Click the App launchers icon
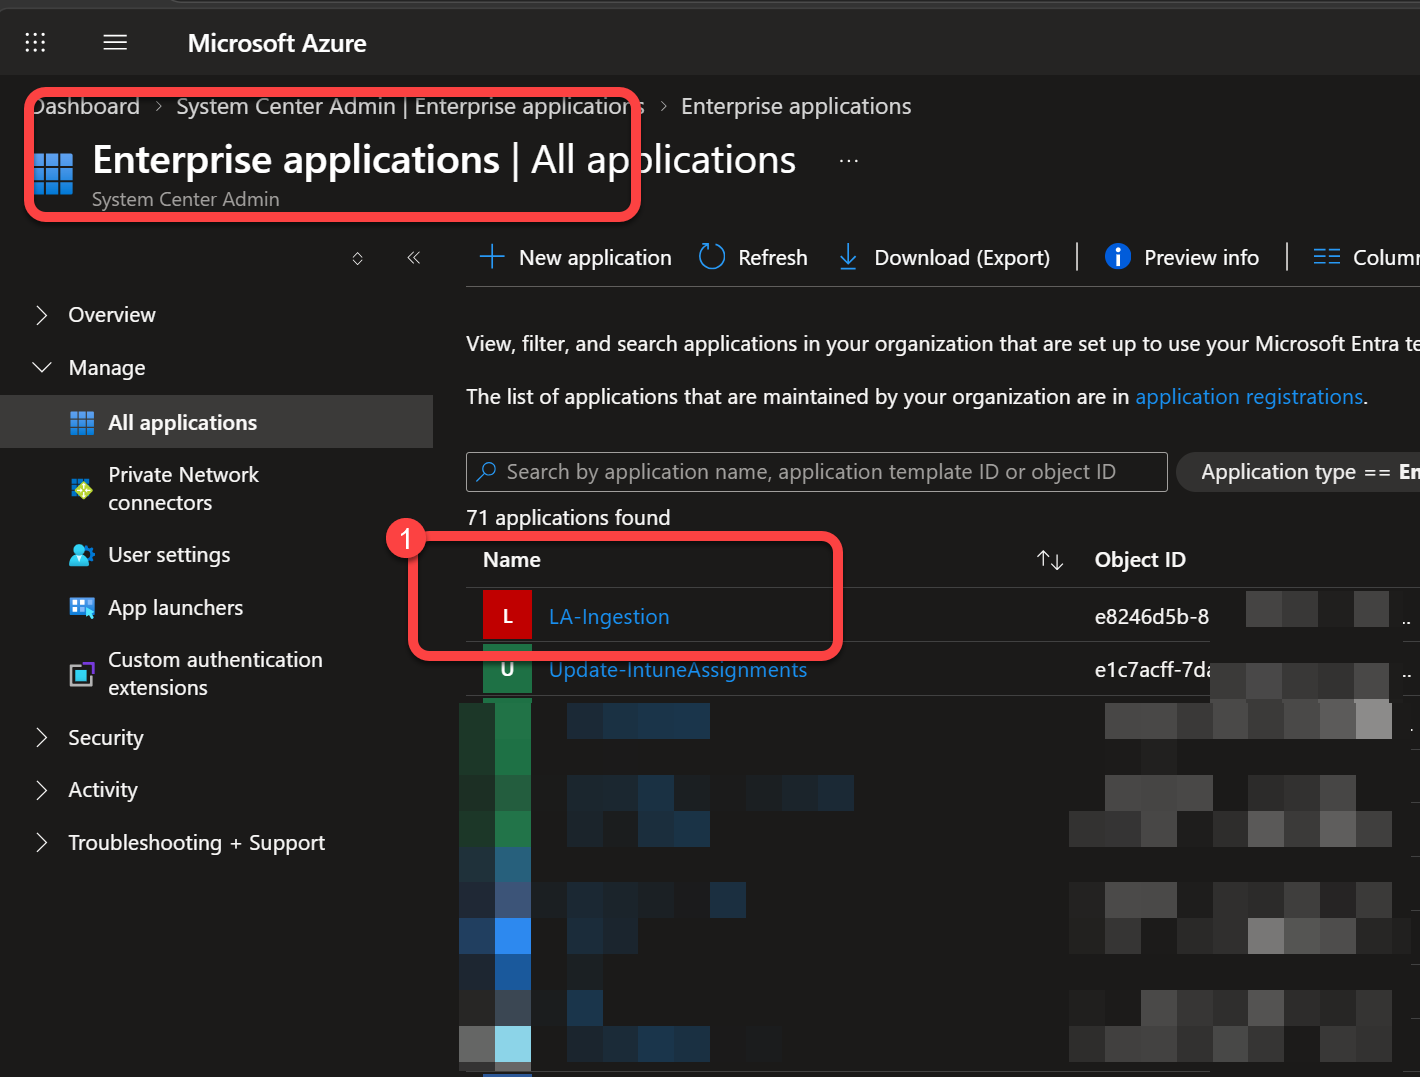This screenshot has height=1077, width=1420. [x=82, y=608]
